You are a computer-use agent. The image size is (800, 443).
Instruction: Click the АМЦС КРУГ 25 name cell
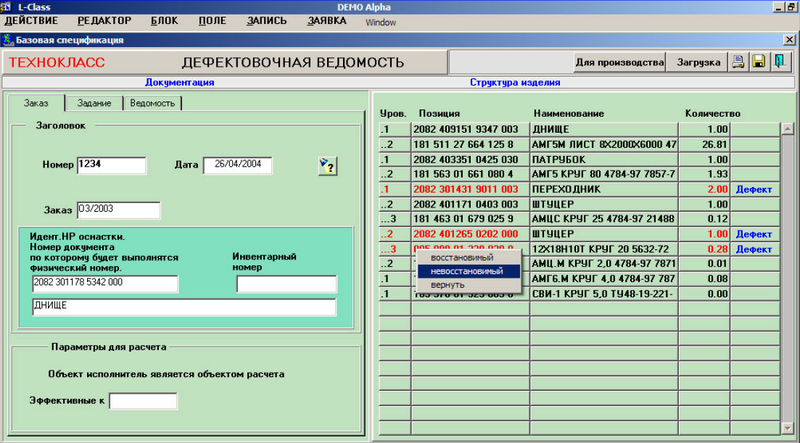(604, 219)
